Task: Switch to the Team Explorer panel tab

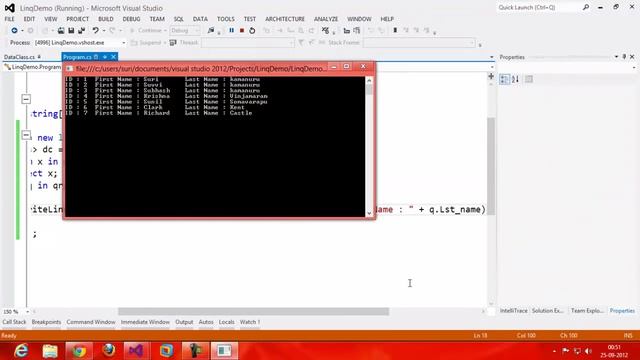Action: point(587,311)
